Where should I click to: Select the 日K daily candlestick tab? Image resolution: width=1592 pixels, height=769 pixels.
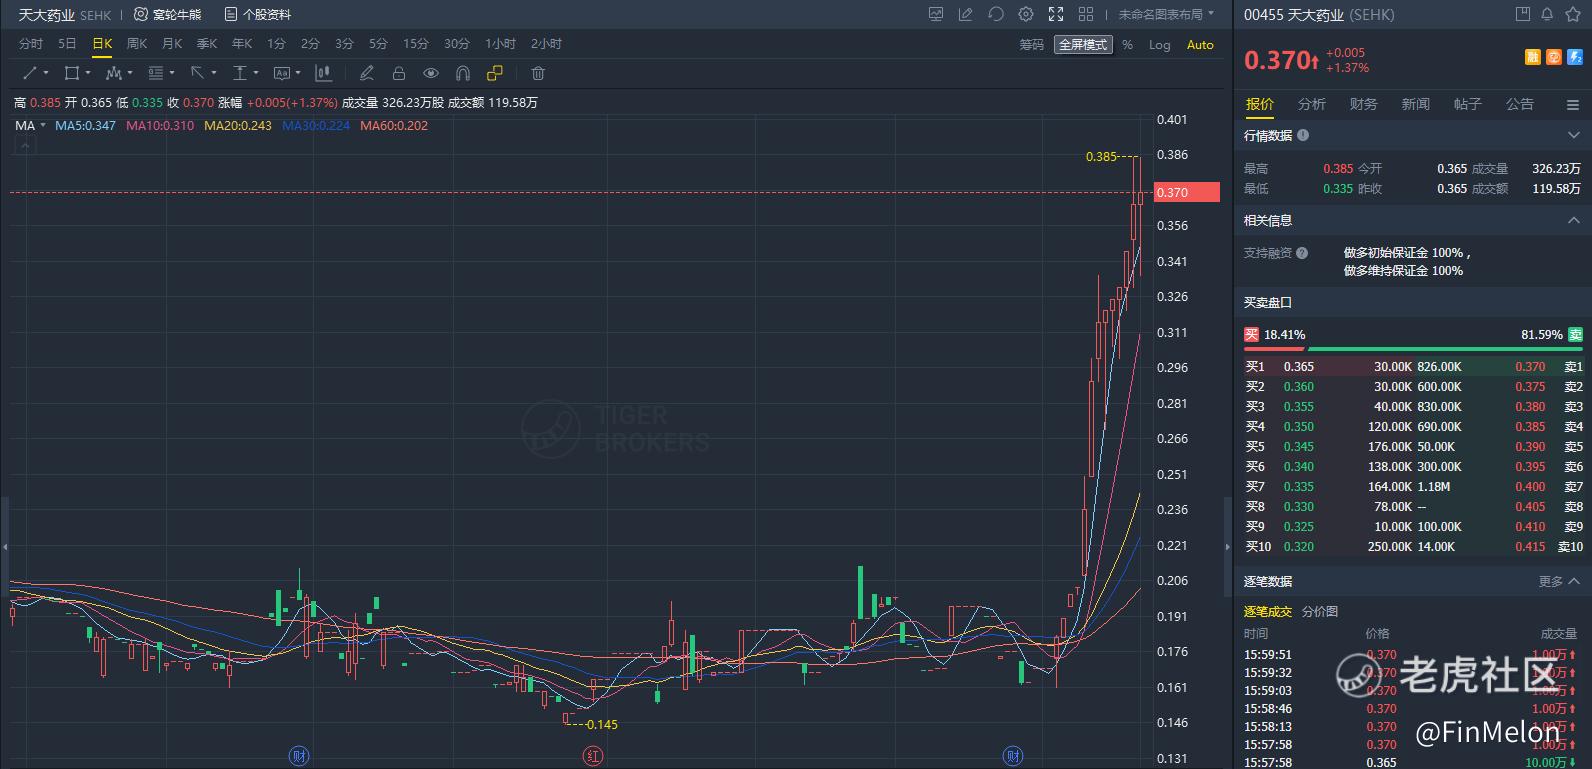[x=102, y=44]
